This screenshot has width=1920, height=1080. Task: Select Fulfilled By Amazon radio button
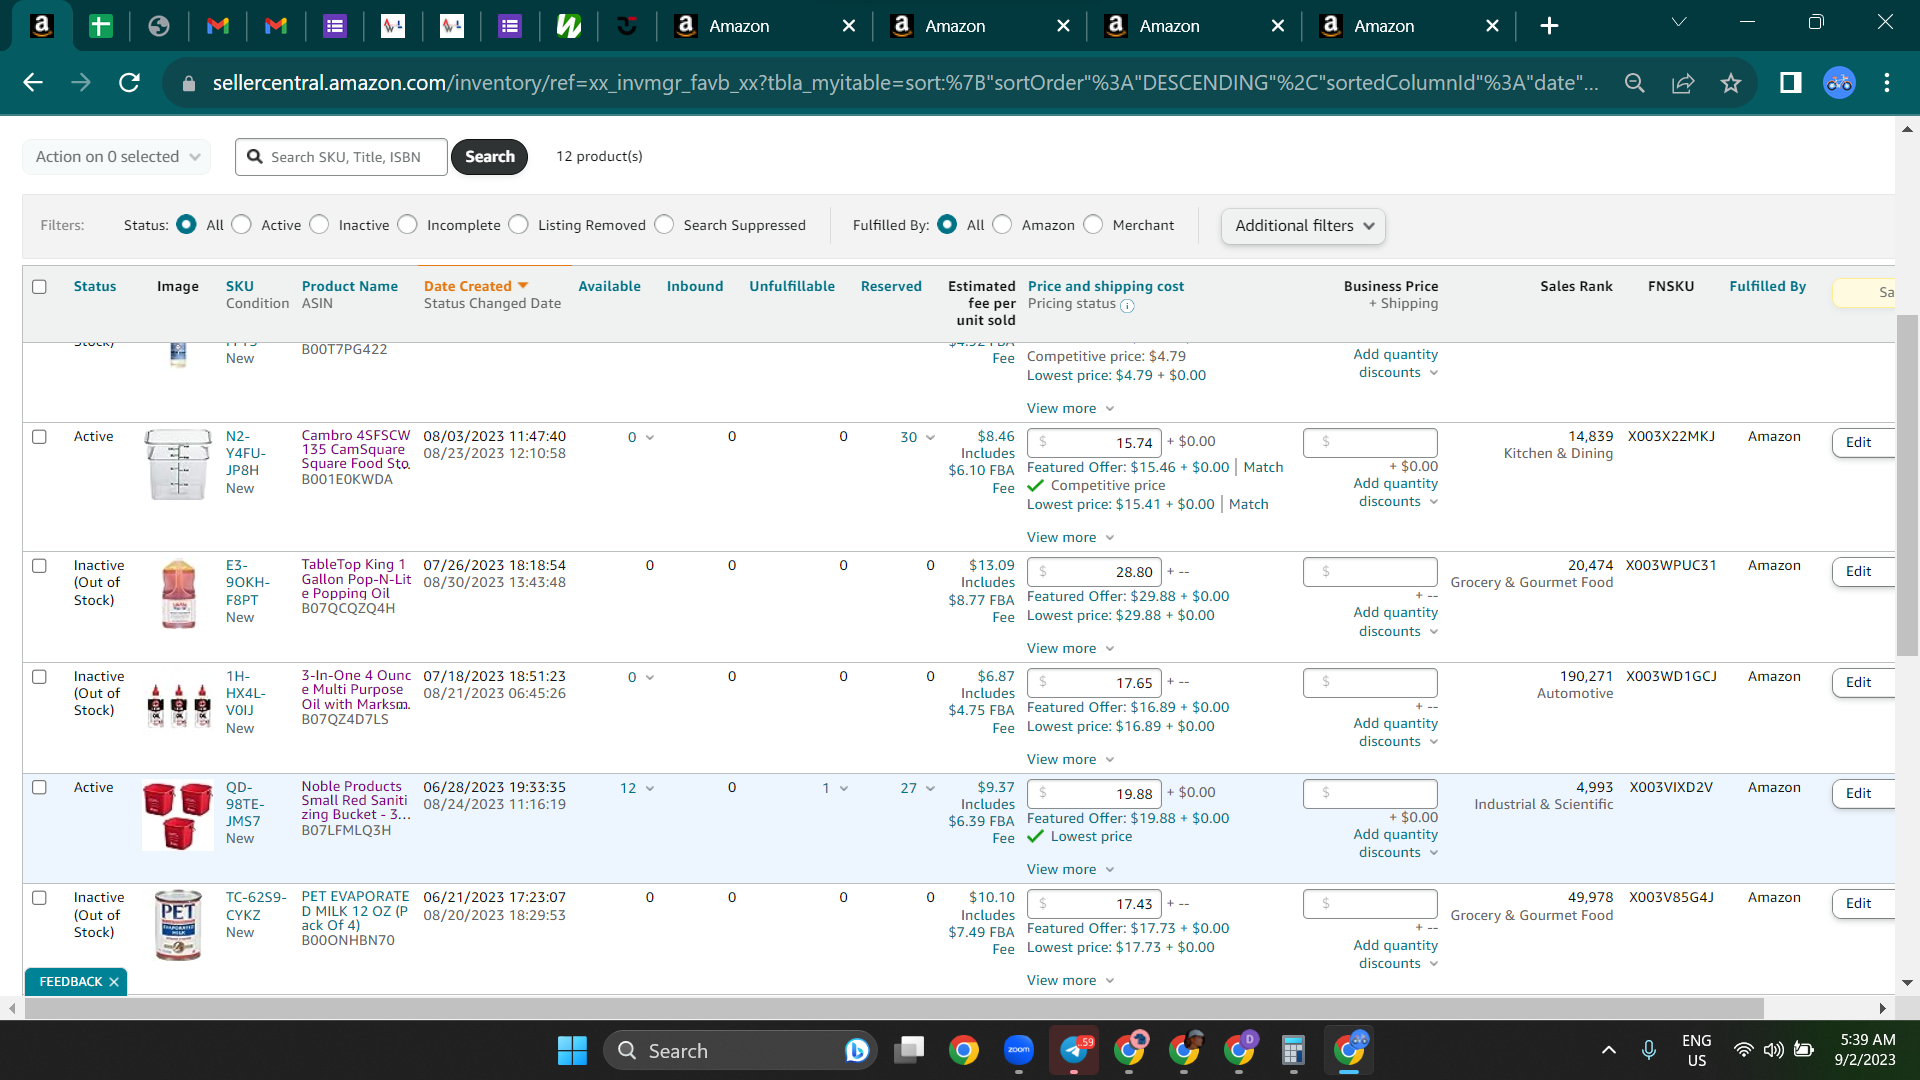[x=1002, y=225]
